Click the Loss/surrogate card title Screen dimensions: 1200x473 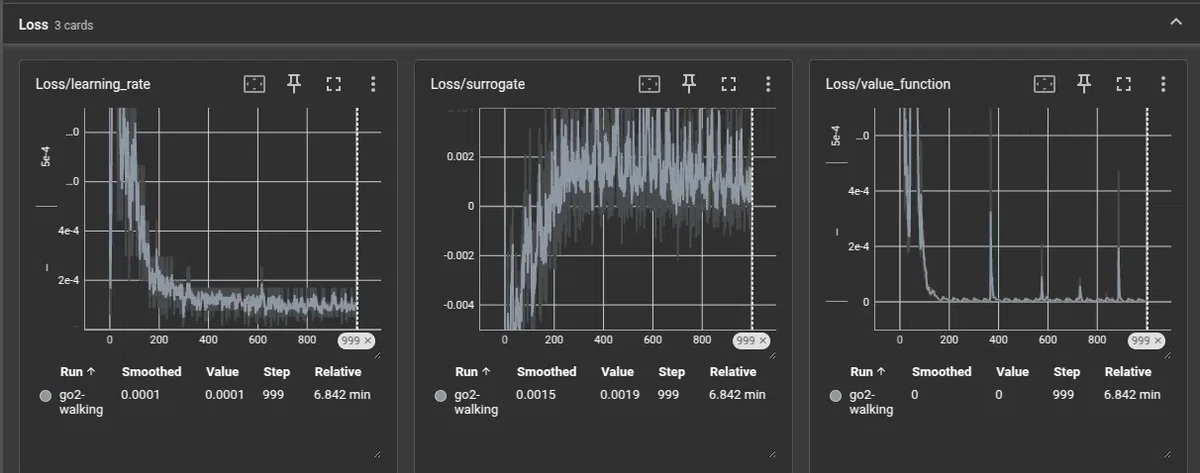tap(477, 85)
